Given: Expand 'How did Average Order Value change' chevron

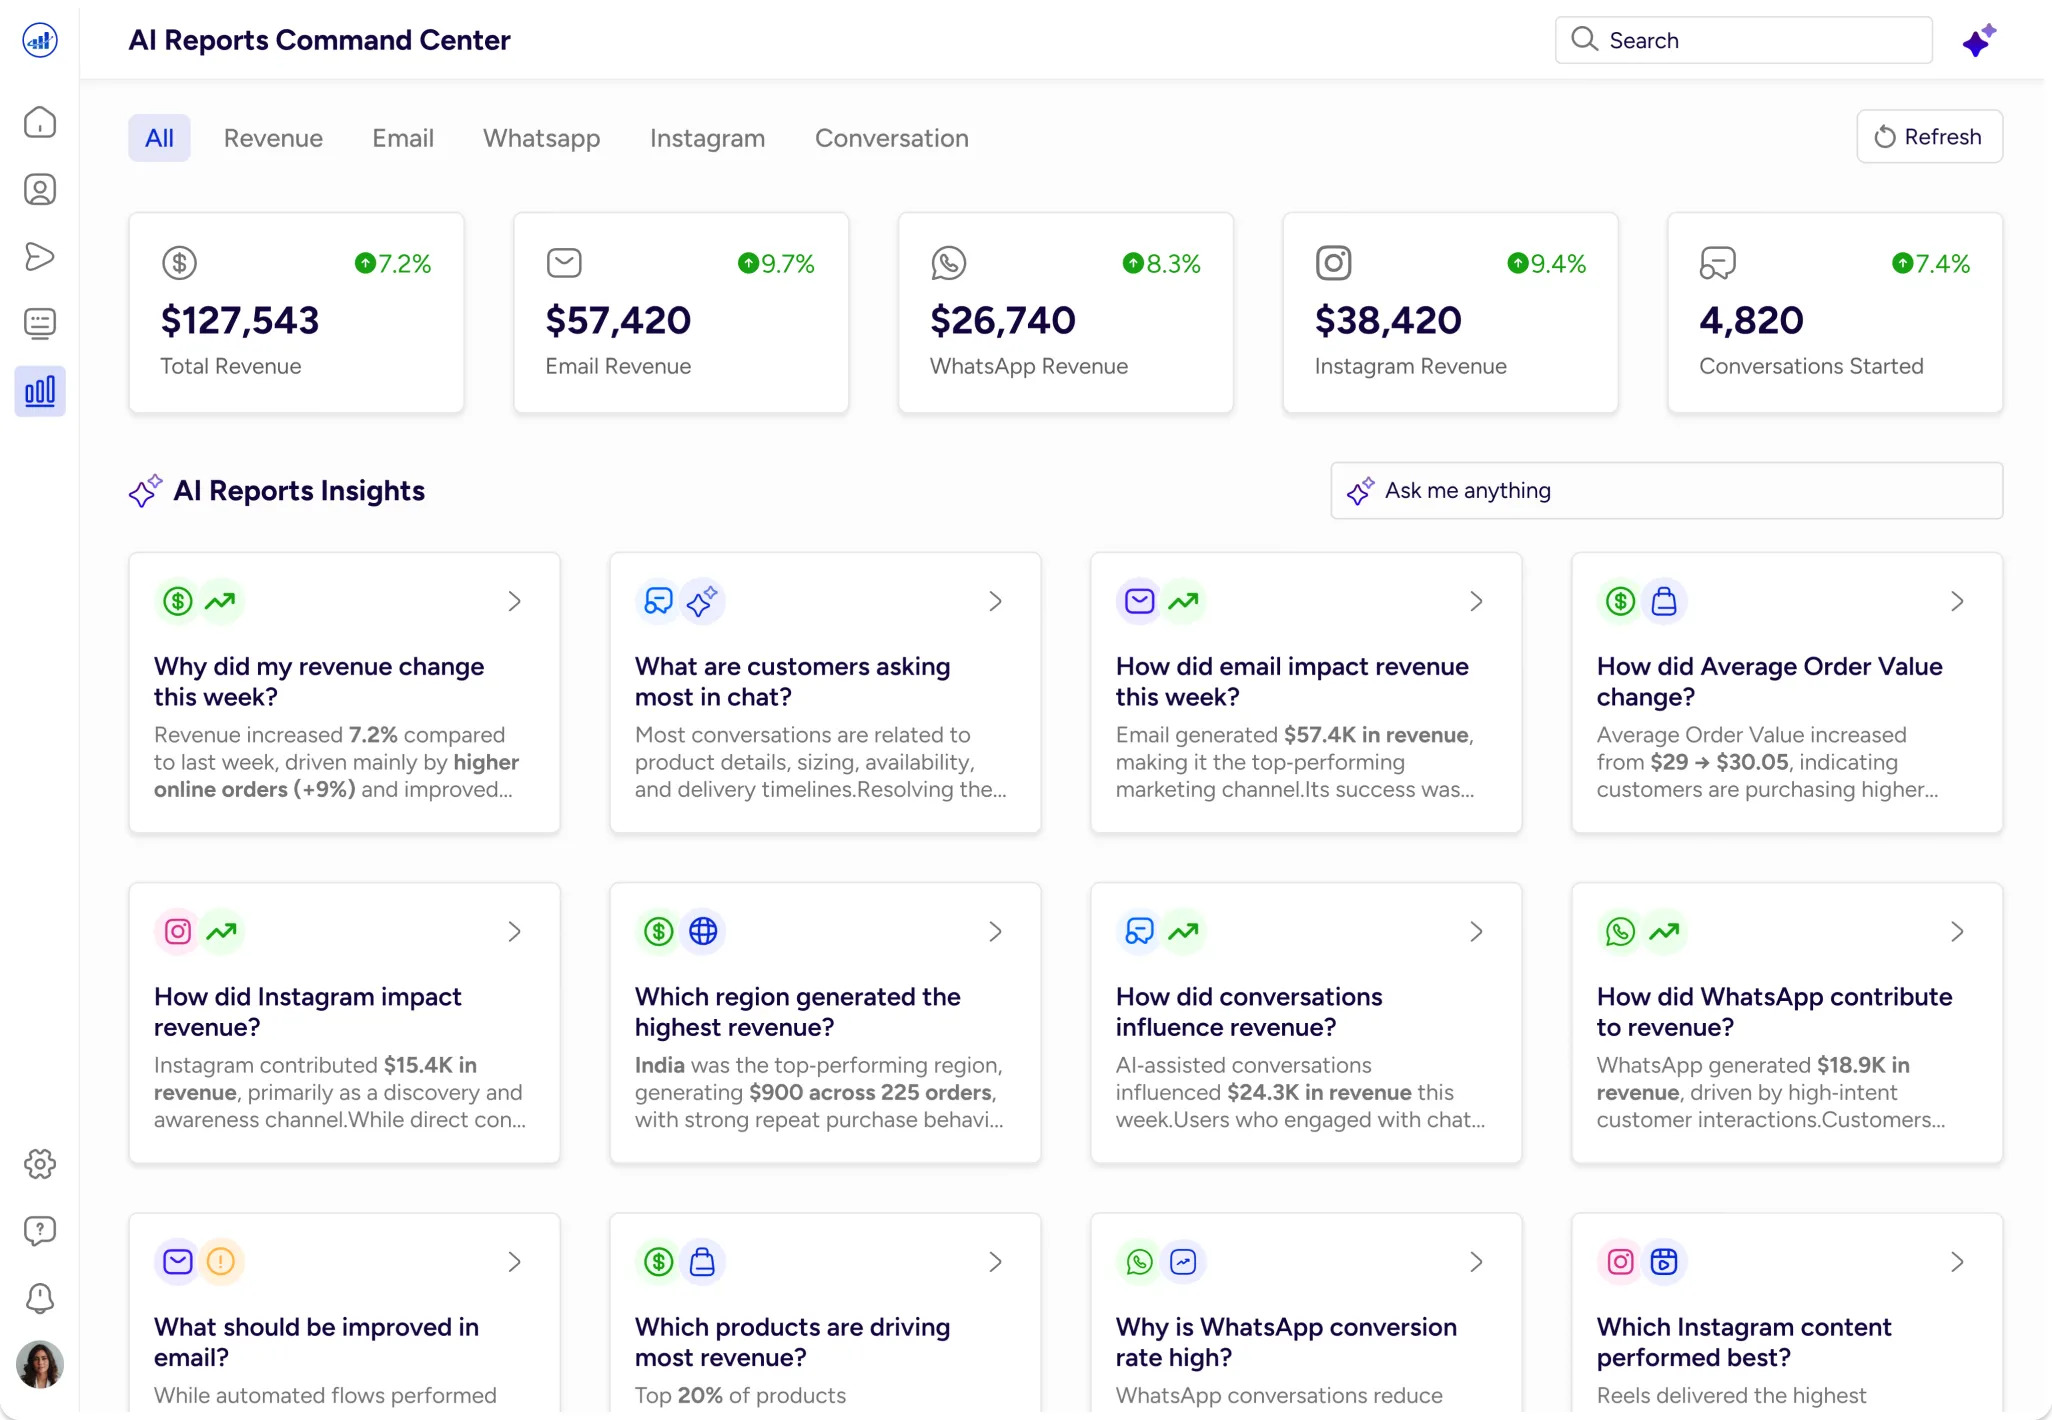Looking at the screenshot, I should 1957,601.
